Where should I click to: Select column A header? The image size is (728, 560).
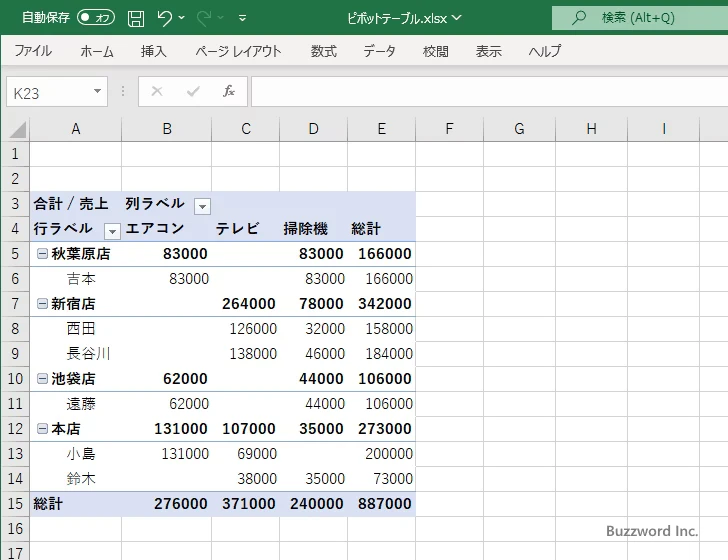76,129
